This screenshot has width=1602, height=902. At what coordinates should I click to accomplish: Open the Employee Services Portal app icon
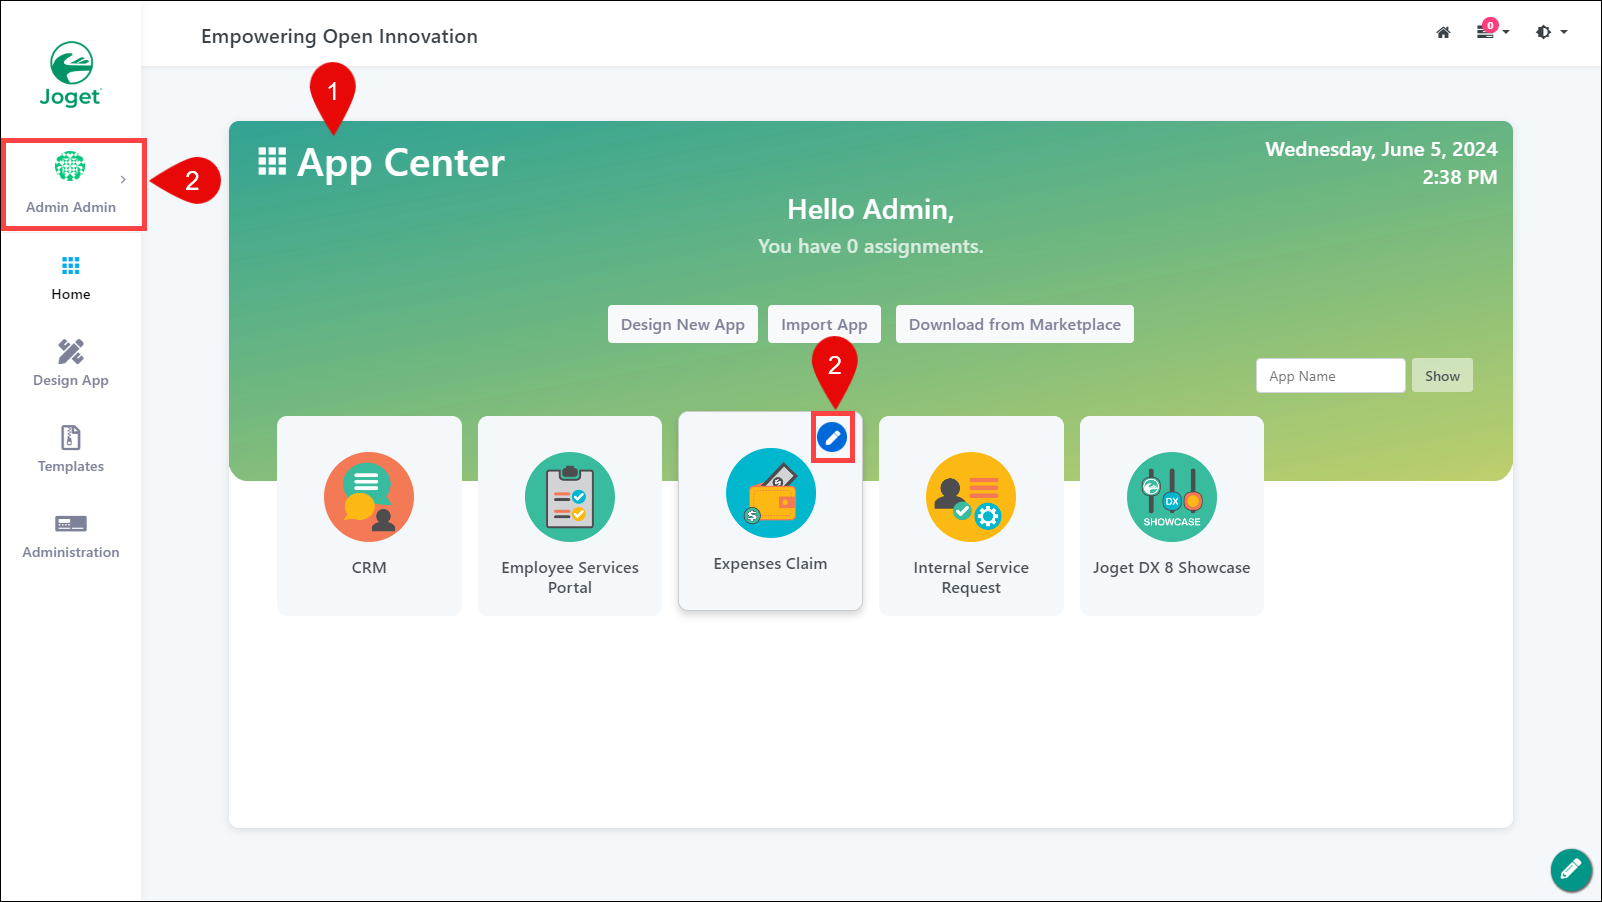pyautogui.click(x=570, y=497)
